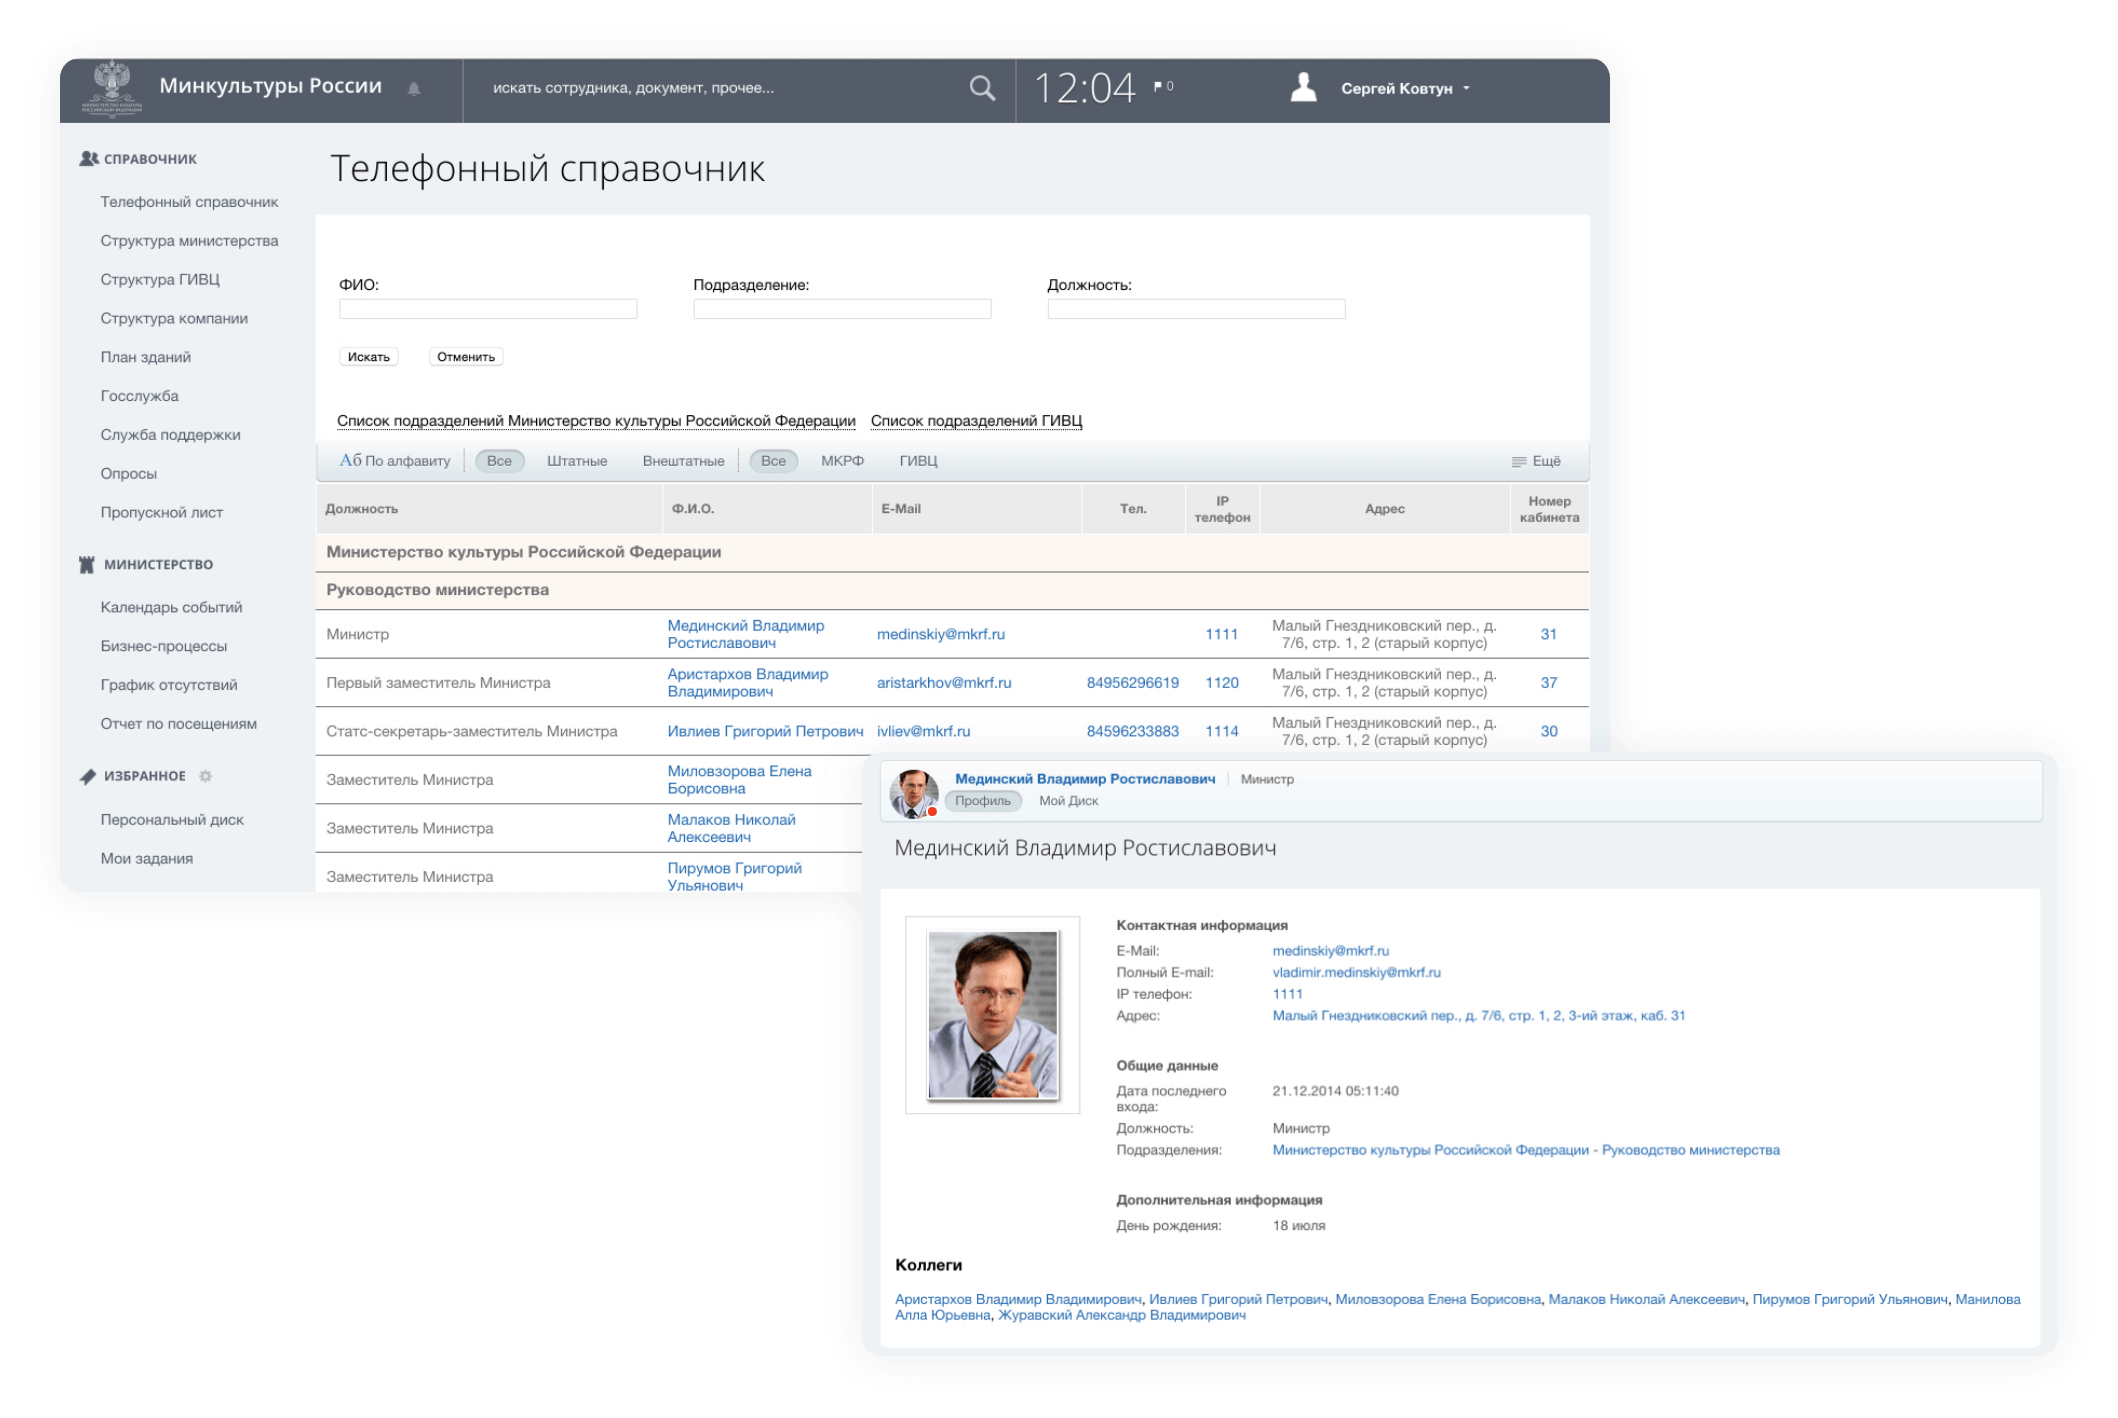
Task: Click the magnifier search icon
Action: 982,89
